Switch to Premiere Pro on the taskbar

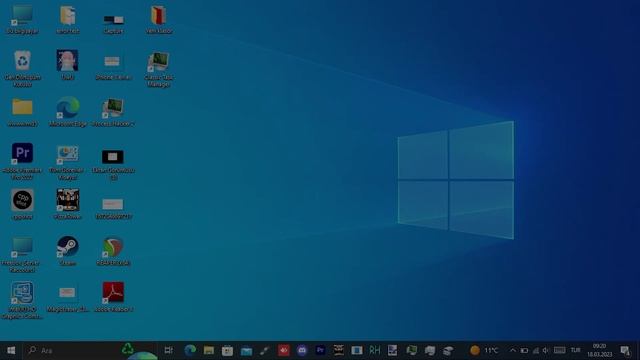click(320, 350)
